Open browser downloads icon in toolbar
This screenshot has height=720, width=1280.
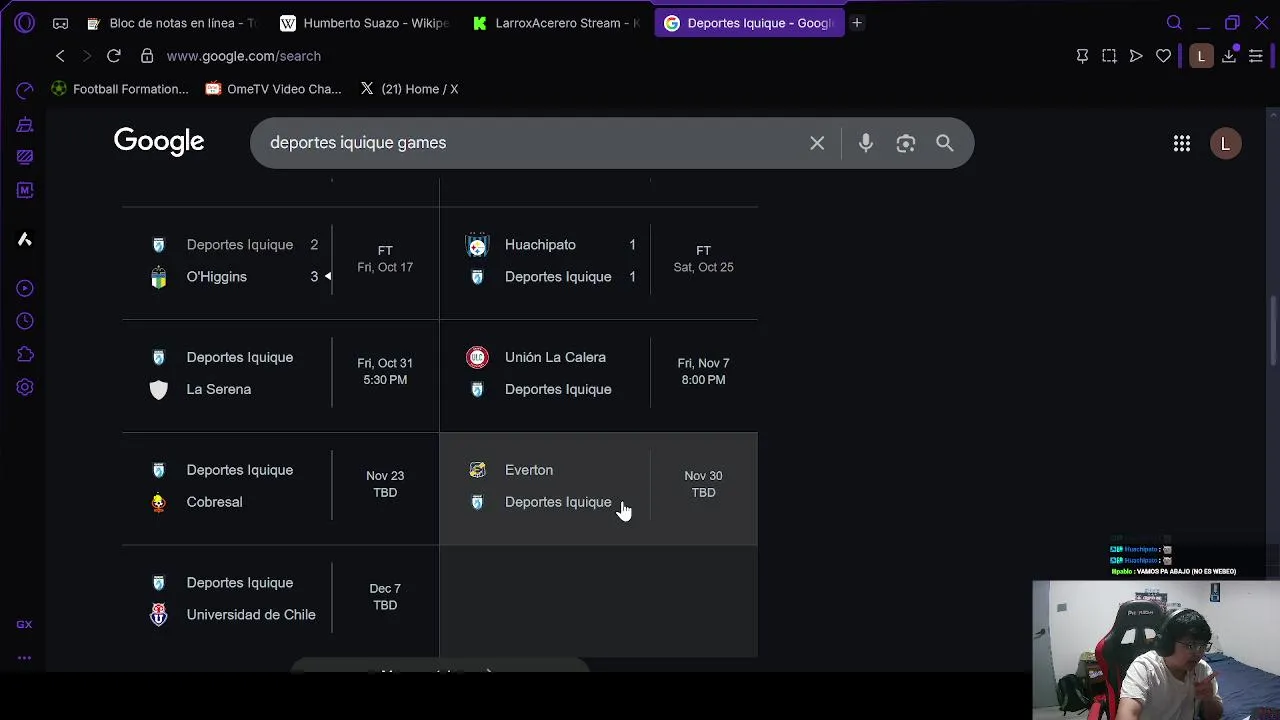click(1229, 56)
